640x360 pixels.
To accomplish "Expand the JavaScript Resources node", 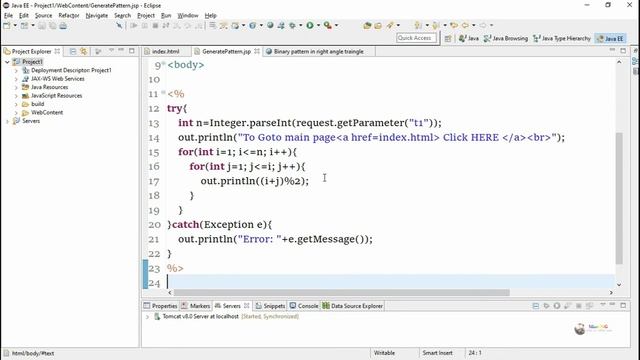I will [x=16, y=96].
